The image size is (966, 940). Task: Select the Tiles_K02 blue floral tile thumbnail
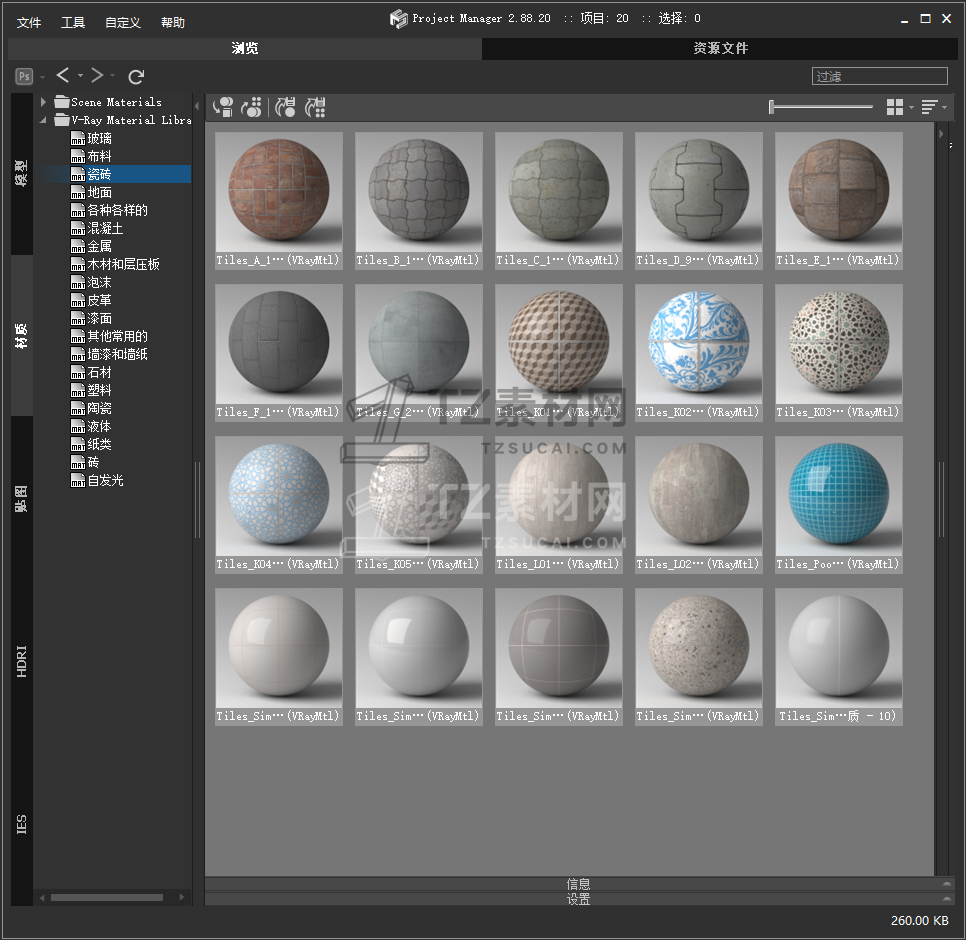point(699,345)
